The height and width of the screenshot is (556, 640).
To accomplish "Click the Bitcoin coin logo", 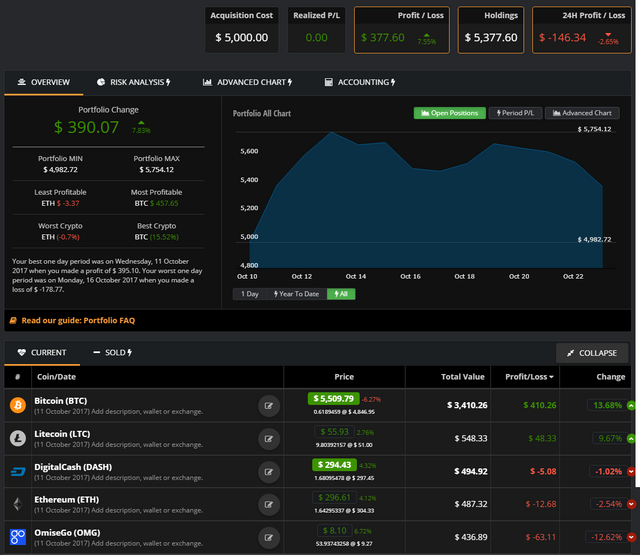I will click(x=18, y=405).
